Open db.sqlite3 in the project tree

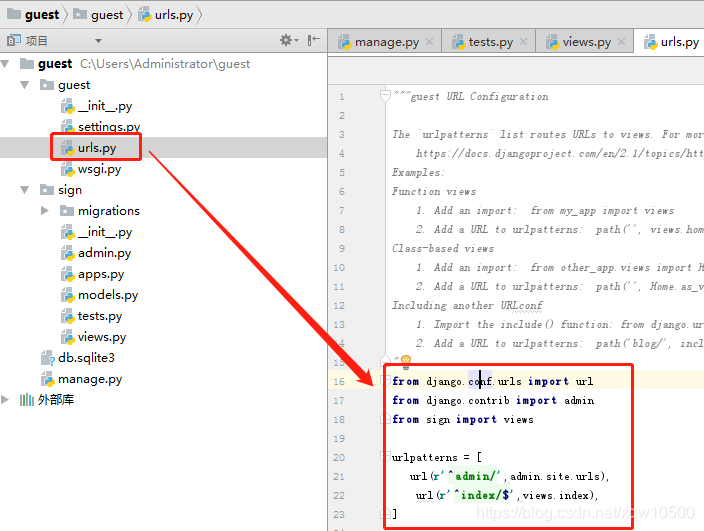tap(78, 358)
